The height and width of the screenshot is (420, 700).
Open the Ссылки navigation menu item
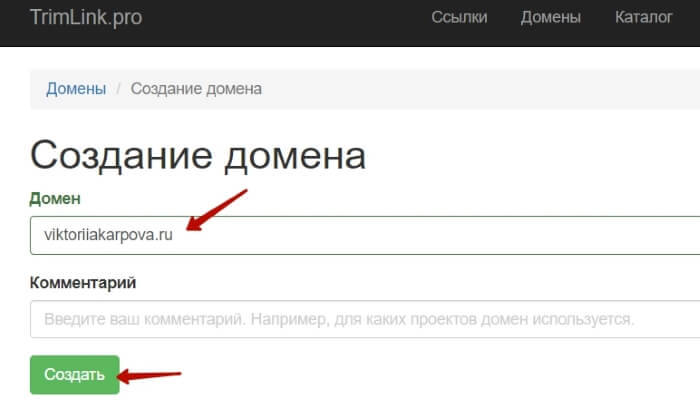[x=459, y=18]
